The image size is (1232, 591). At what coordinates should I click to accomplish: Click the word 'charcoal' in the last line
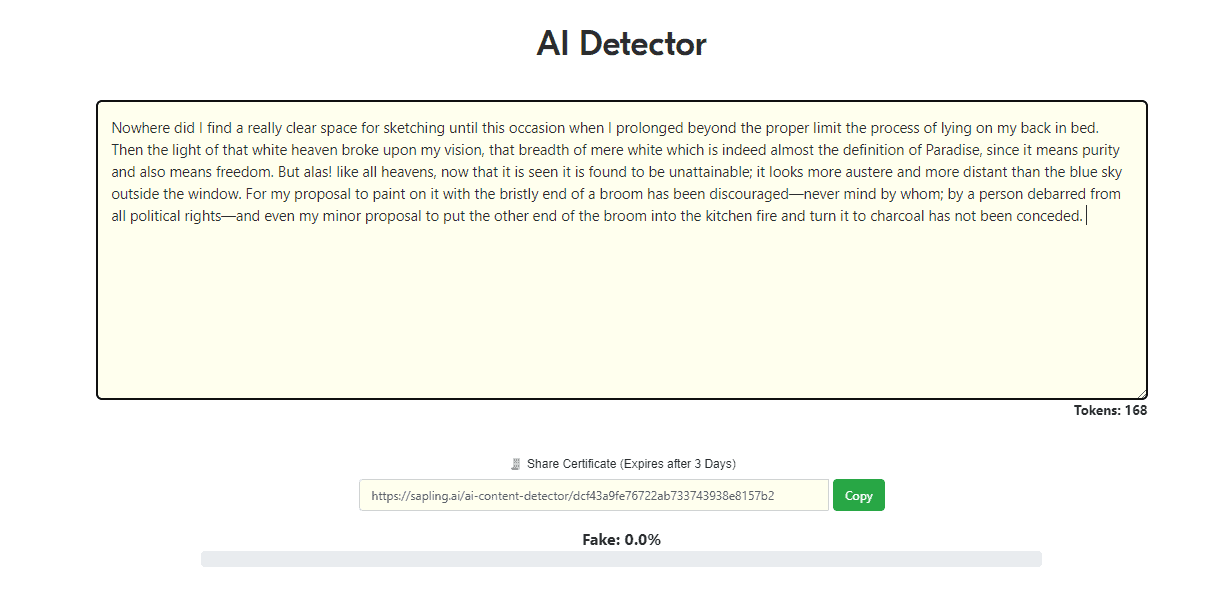[x=894, y=216]
